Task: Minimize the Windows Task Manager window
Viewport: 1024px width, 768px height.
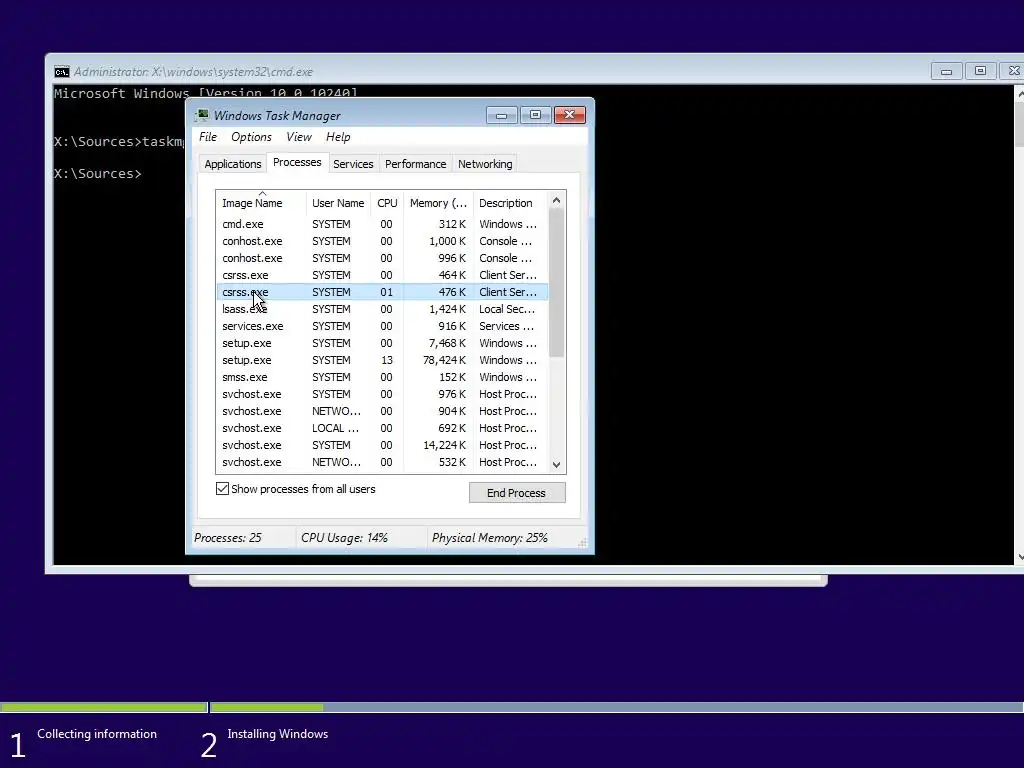Action: tap(502, 115)
